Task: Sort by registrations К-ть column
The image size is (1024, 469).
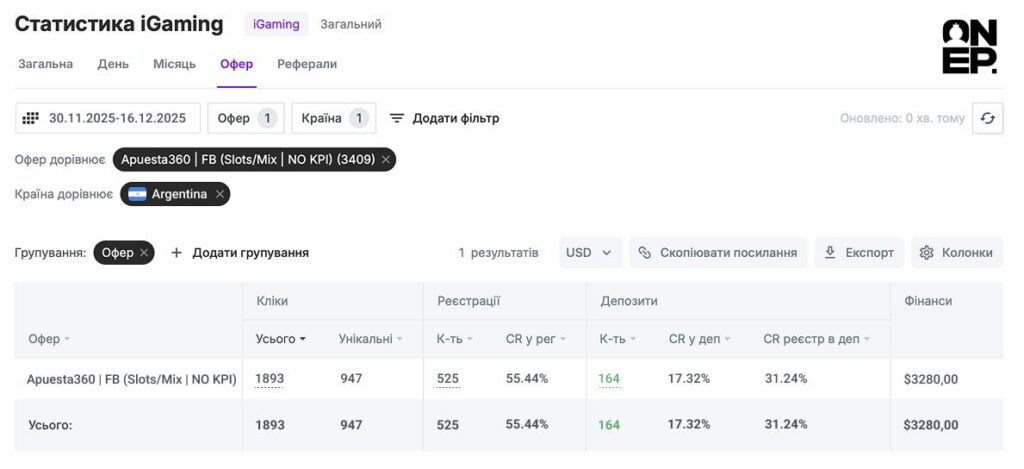Action: coord(455,339)
